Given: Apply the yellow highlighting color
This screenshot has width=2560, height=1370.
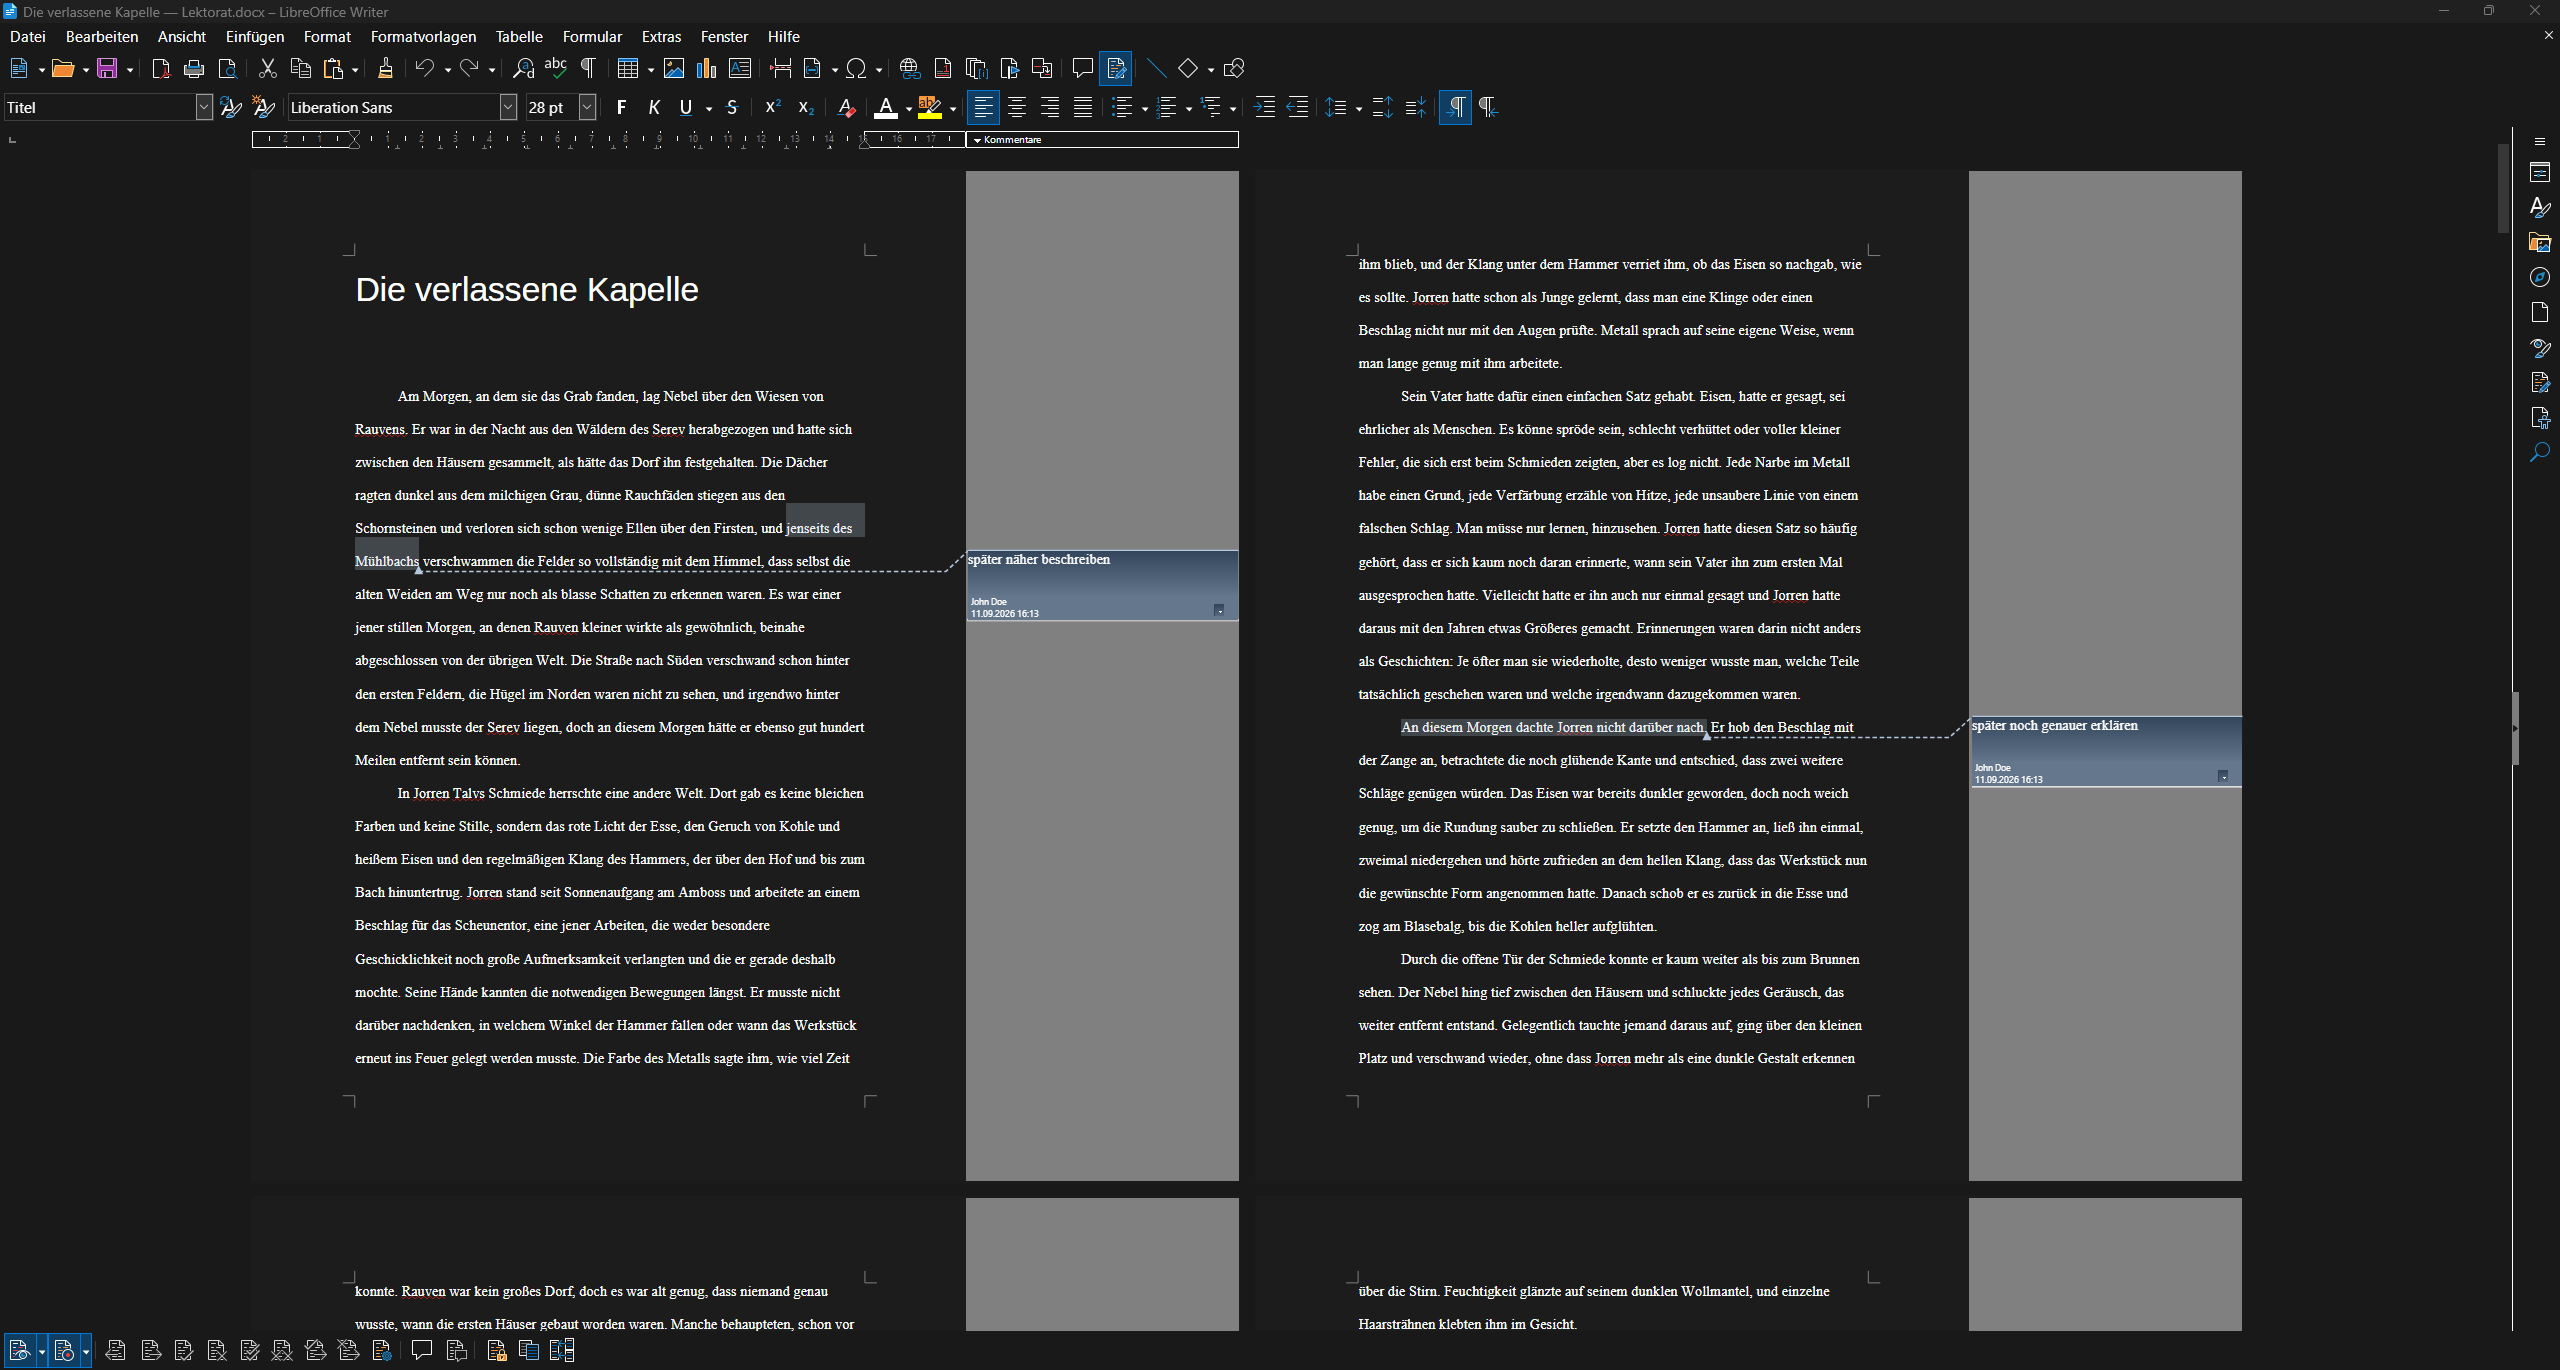Looking at the screenshot, I should click(930, 107).
